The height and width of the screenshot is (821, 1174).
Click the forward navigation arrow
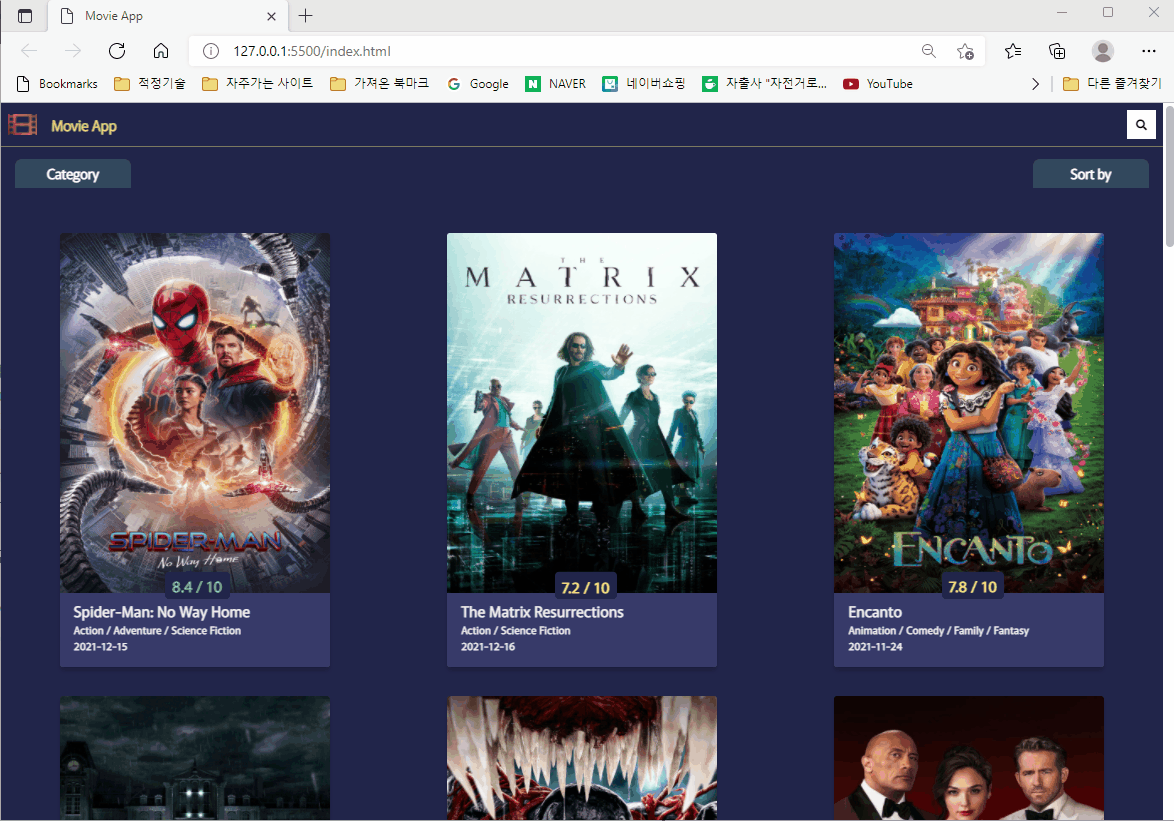(x=73, y=51)
